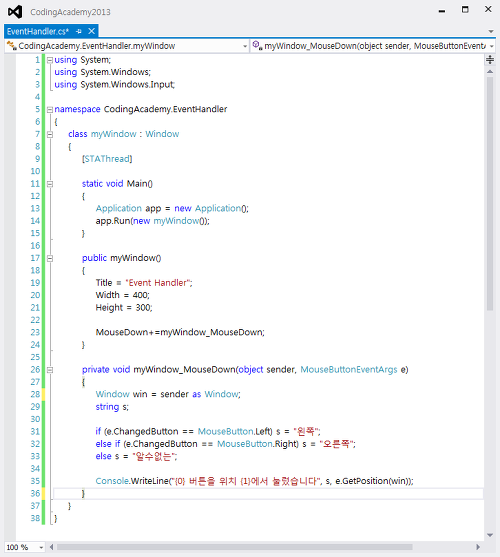Click the horizontal scrollbar left arrow
The height and width of the screenshot is (557, 500).
pyautogui.click(x=51, y=547)
